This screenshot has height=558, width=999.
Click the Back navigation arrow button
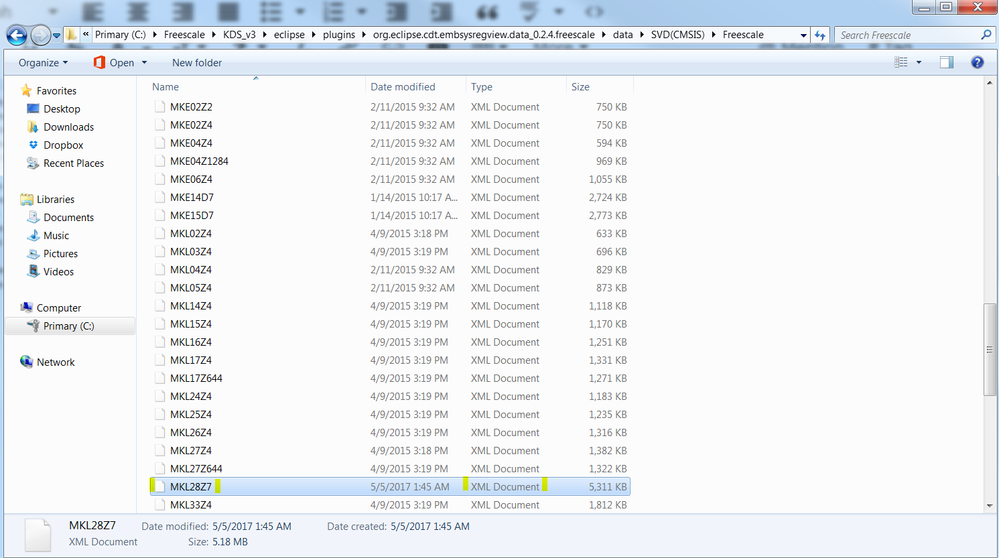pos(17,35)
